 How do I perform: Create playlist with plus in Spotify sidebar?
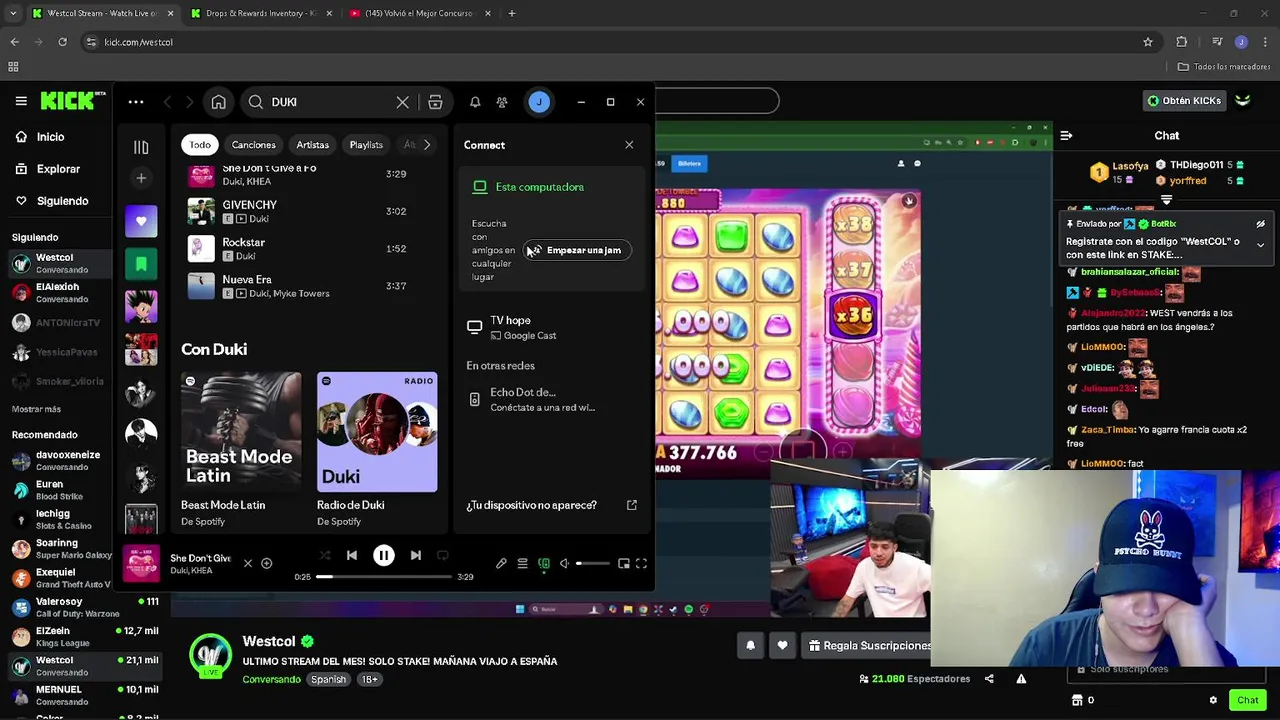pyautogui.click(x=141, y=178)
